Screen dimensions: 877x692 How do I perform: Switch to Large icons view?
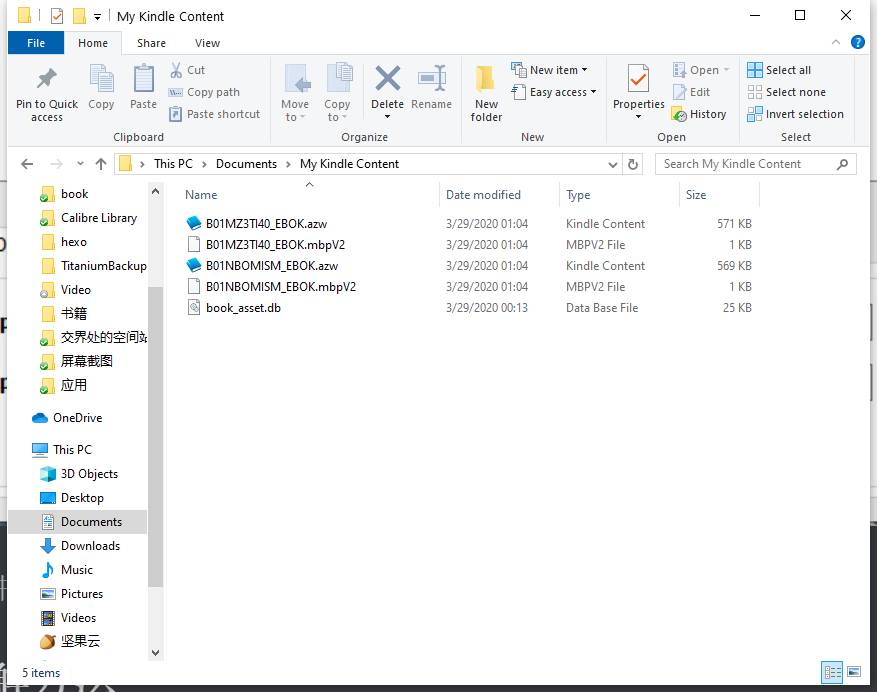pos(854,672)
